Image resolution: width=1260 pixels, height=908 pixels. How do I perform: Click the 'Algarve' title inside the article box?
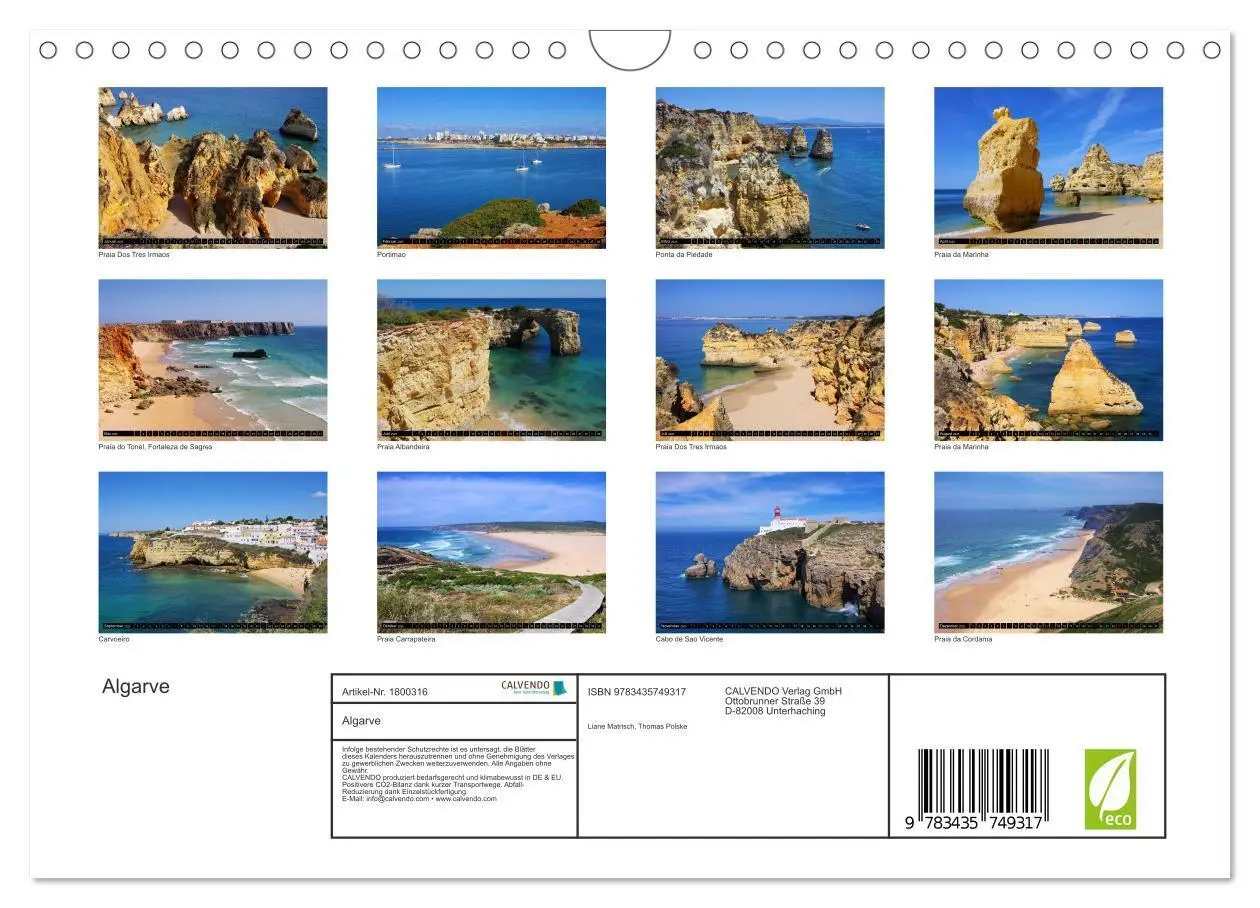(x=361, y=721)
